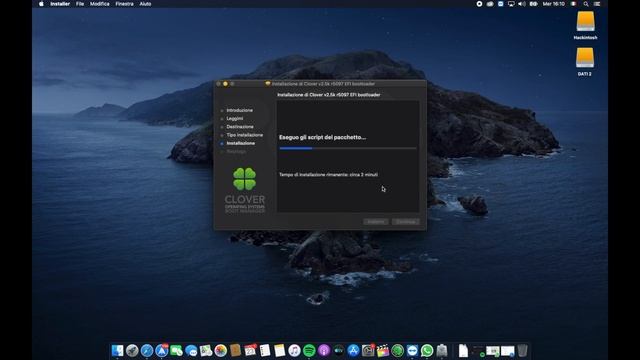Open Hackintosh drive on desktop
Viewport: 640px width, 360px height.
point(585,25)
